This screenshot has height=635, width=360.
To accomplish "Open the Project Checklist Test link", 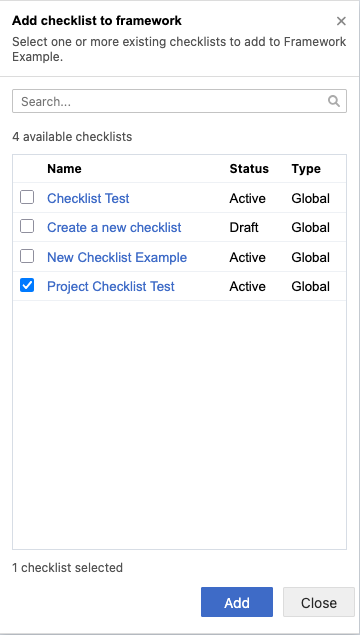I will click(111, 286).
